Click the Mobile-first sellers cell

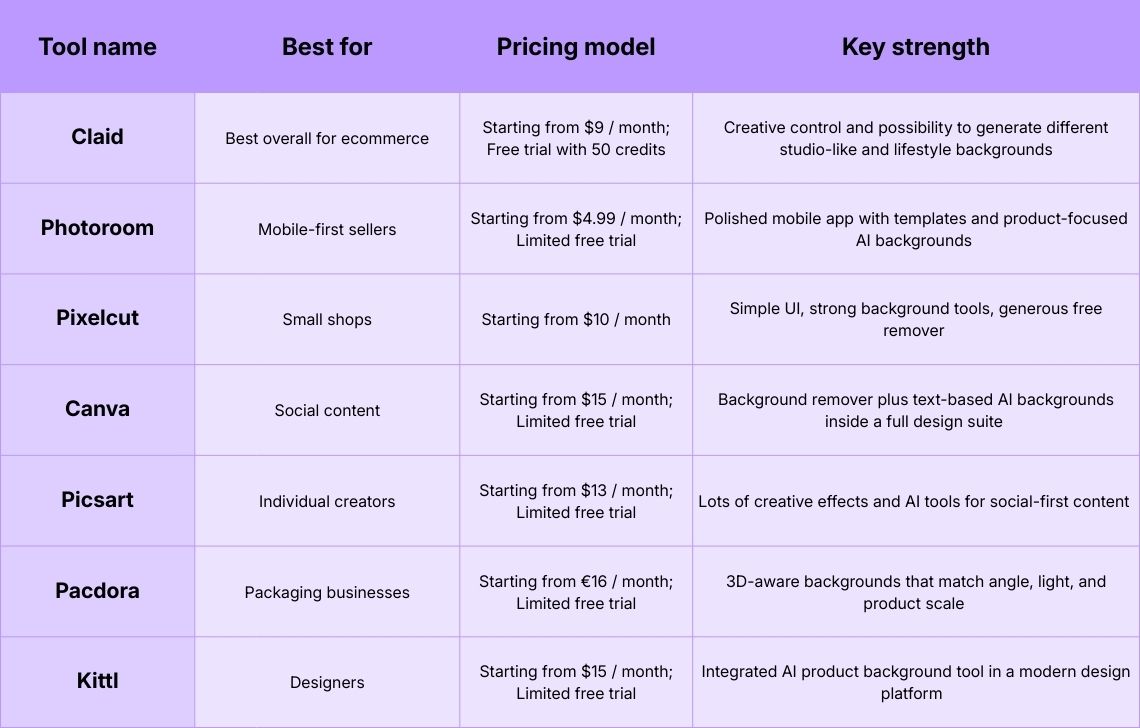coord(327,229)
